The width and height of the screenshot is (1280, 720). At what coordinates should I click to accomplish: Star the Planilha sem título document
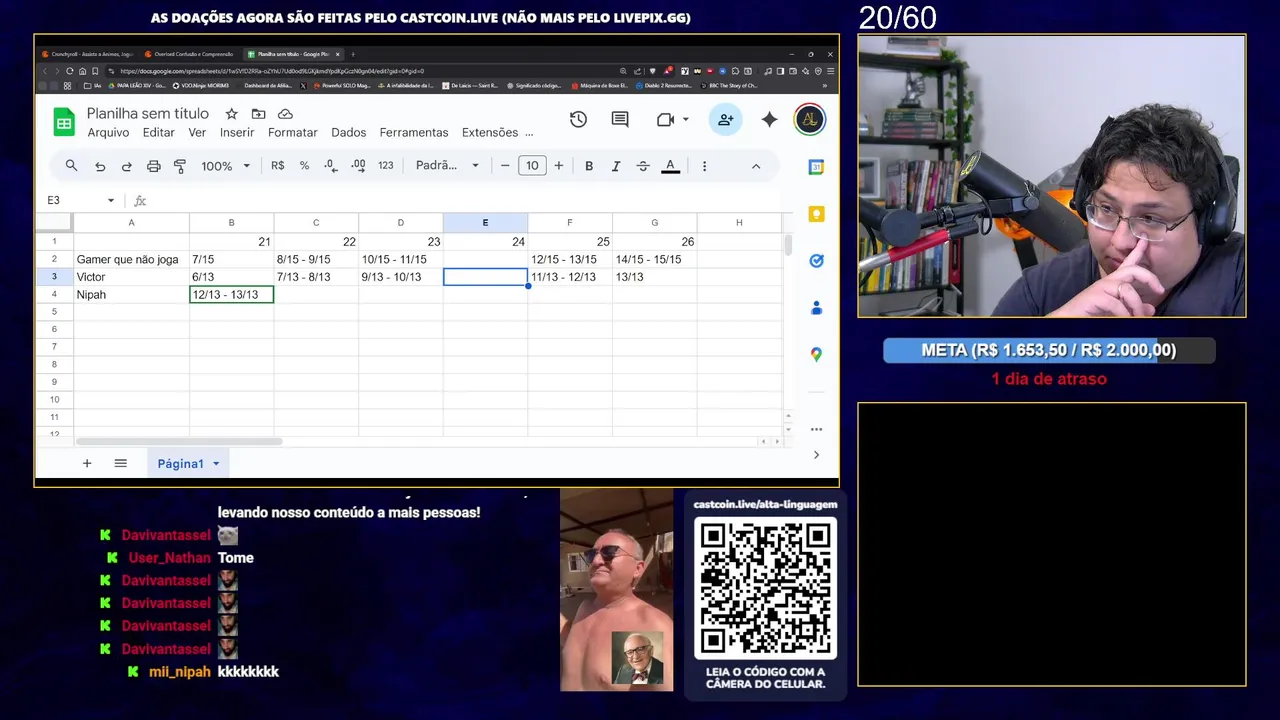click(x=231, y=114)
